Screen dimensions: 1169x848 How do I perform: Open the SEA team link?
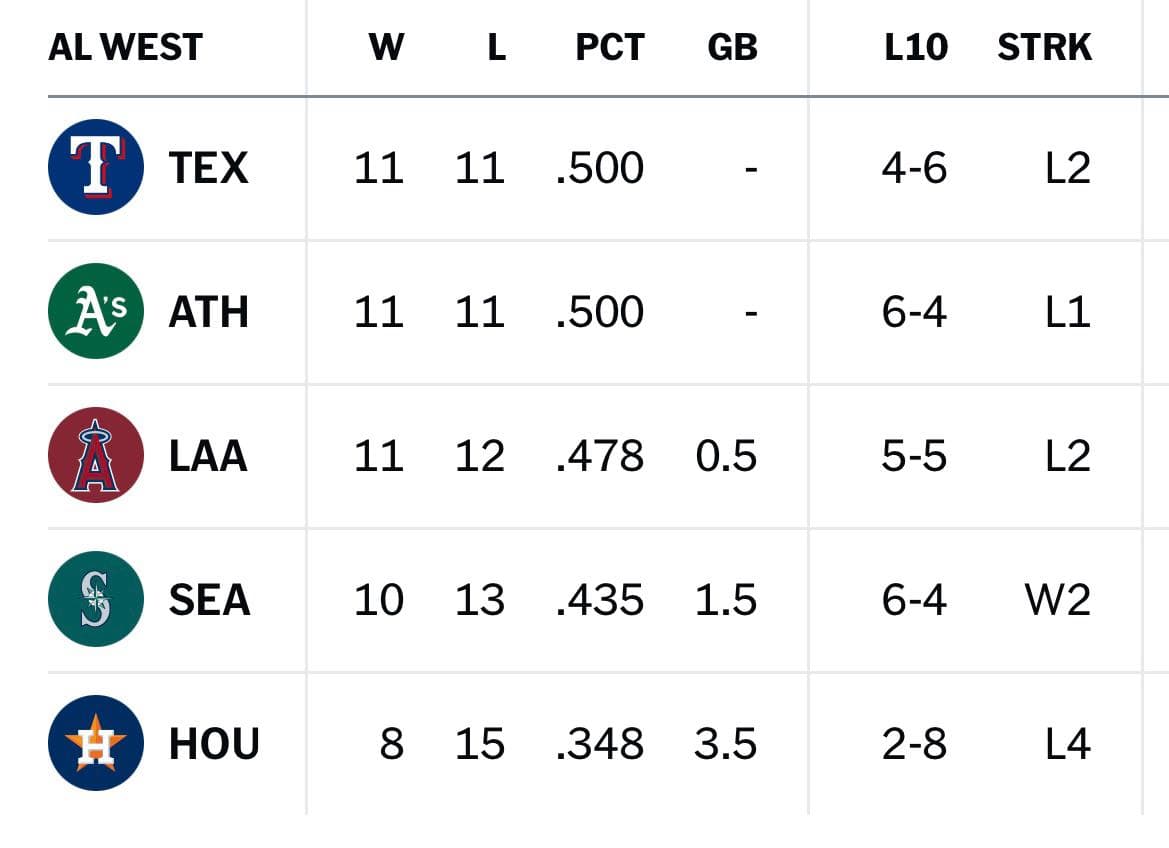209,600
